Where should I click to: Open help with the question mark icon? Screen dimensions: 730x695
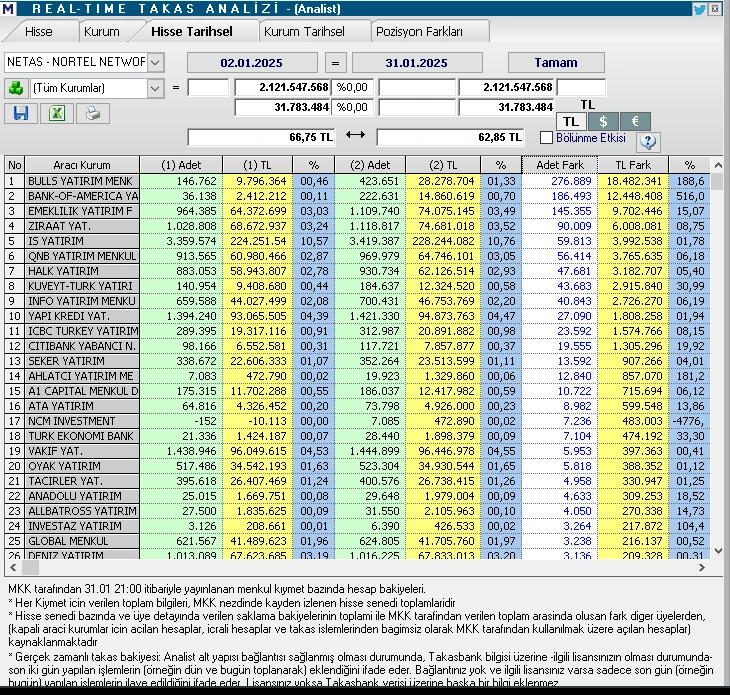pyautogui.click(x=648, y=141)
